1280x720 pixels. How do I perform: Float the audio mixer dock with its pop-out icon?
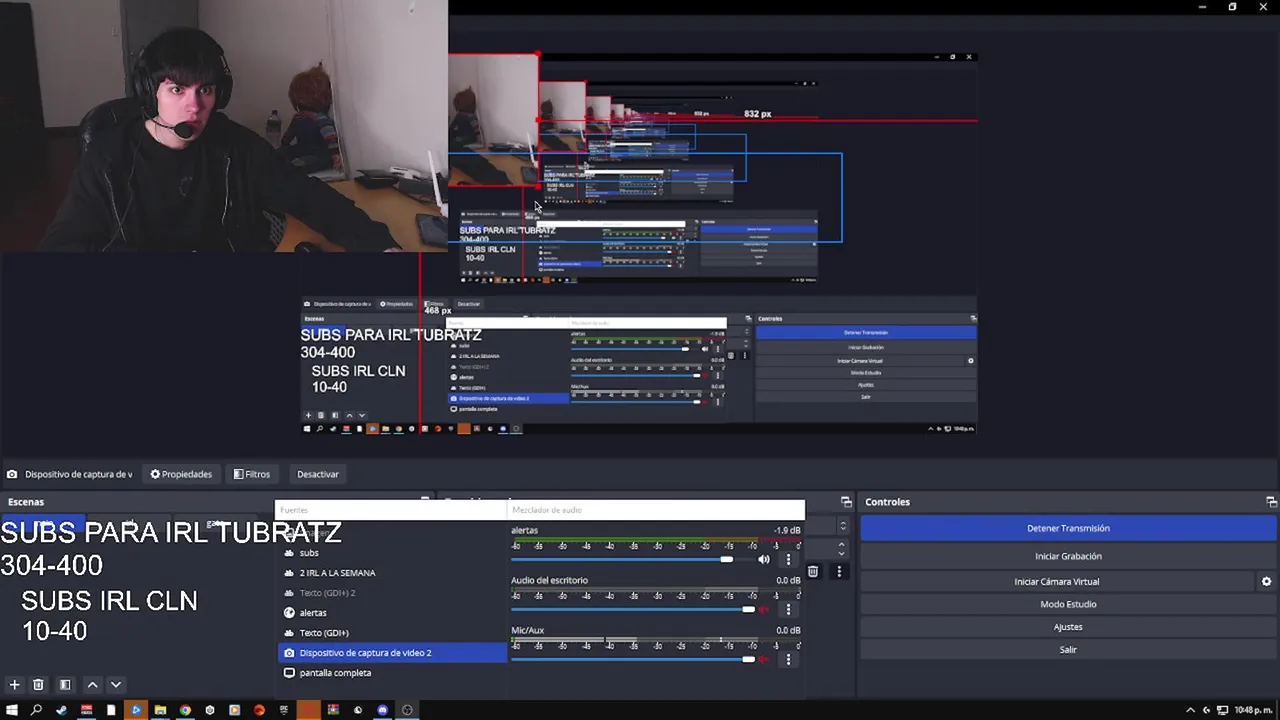click(x=846, y=502)
